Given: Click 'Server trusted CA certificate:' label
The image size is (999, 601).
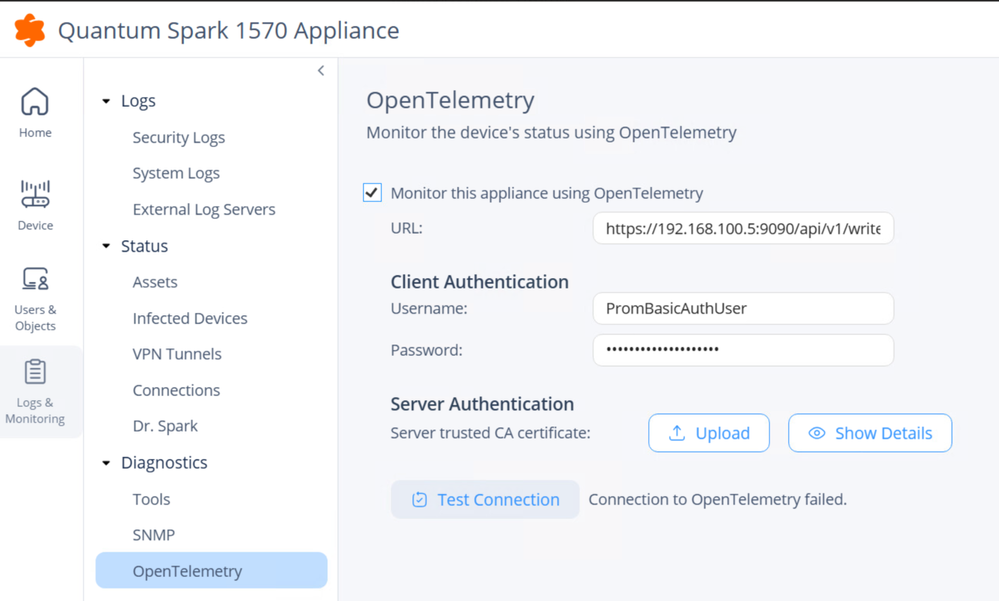Looking at the screenshot, I should [x=491, y=433].
